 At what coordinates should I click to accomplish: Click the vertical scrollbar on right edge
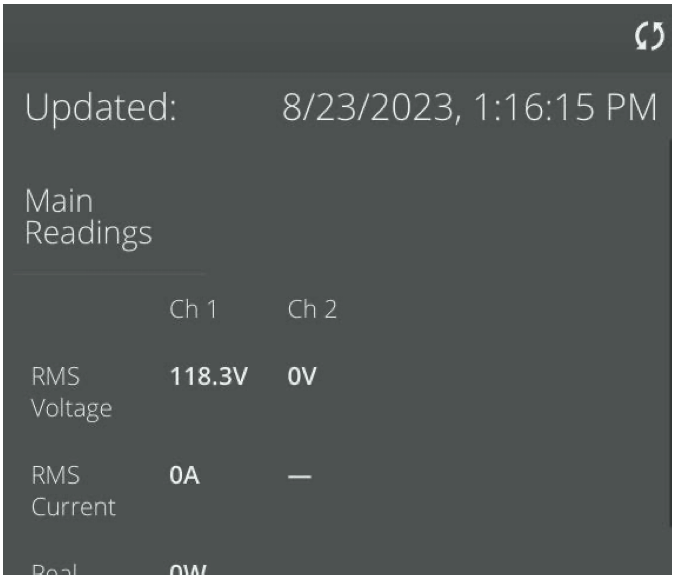click(672, 330)
